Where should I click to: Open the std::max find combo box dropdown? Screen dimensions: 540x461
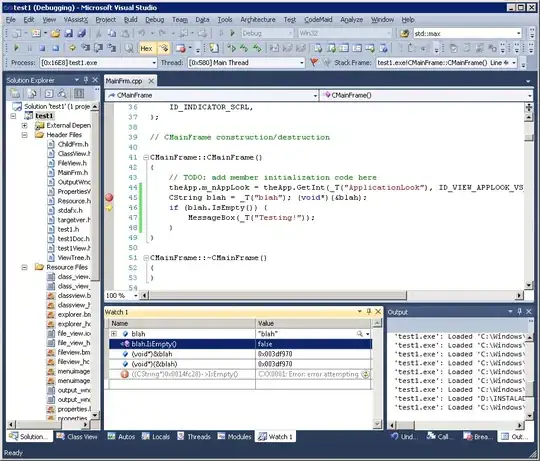click(518, 33)
